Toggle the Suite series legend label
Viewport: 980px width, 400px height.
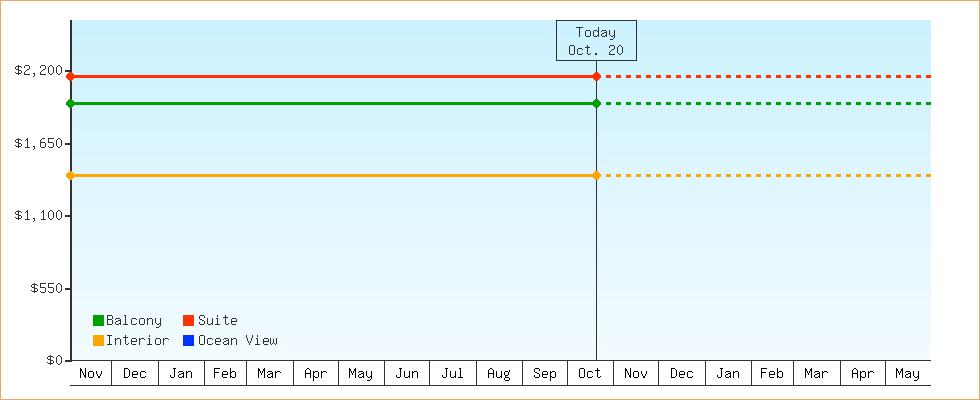[218, 321]
